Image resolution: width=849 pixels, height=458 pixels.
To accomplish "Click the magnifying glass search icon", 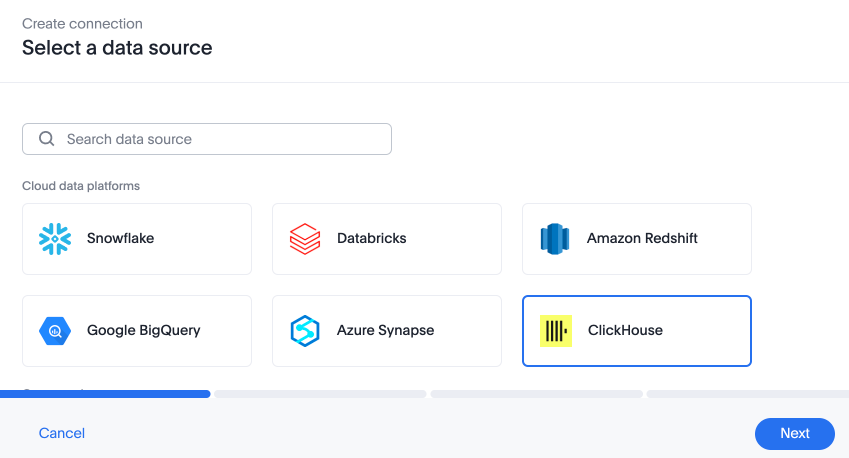I will 47,139.
